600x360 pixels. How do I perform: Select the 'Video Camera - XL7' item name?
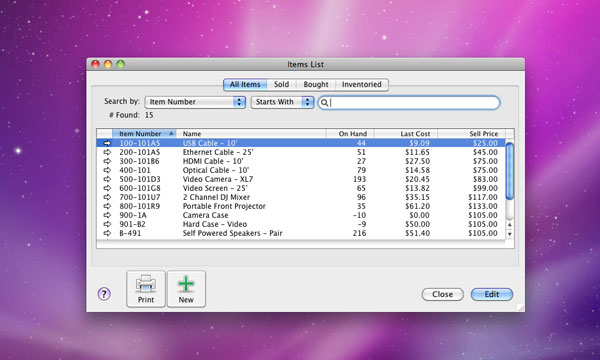click(218, 179)
